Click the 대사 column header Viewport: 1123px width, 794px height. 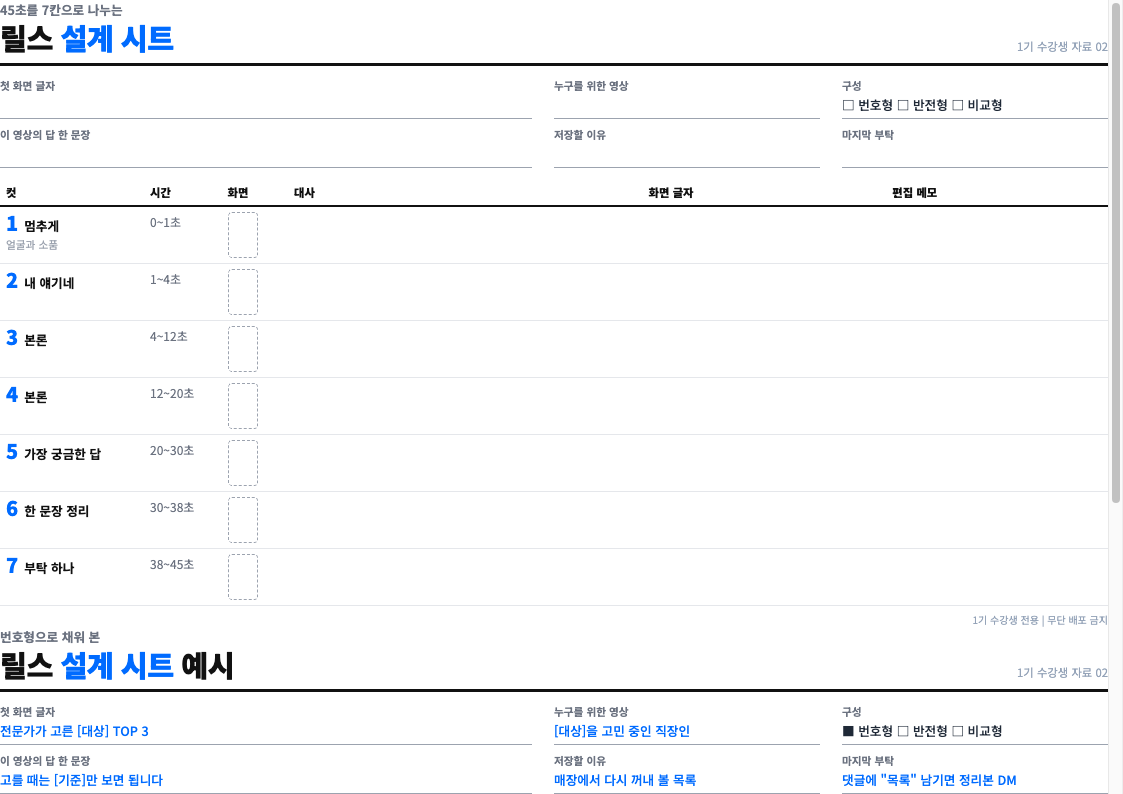304,193
